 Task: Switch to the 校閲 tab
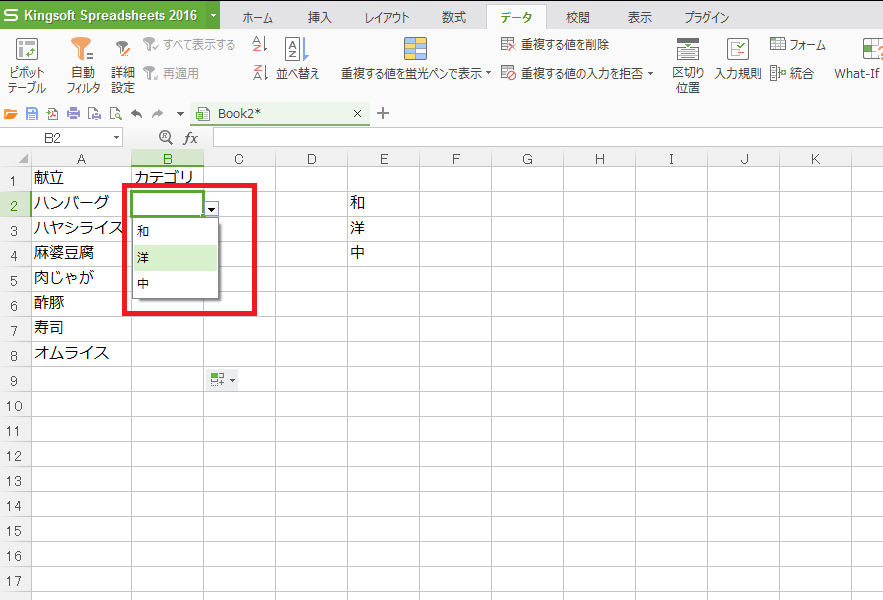click(577, 17)
